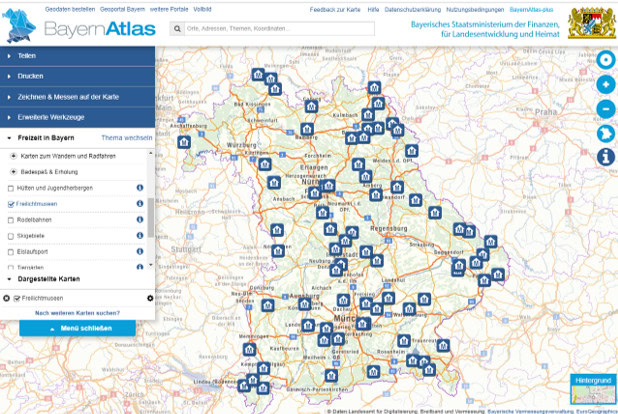Viewport: 618px width, 414px height.
Task: Click theme list scrollbar down arrow
Action: pyautogui.click(x=151, y=265)
